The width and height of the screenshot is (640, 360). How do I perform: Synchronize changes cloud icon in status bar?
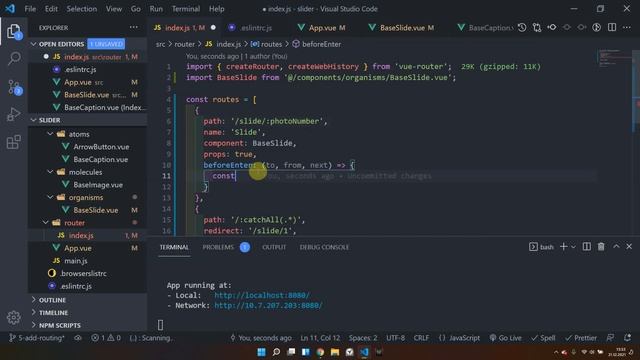[78, 338]
